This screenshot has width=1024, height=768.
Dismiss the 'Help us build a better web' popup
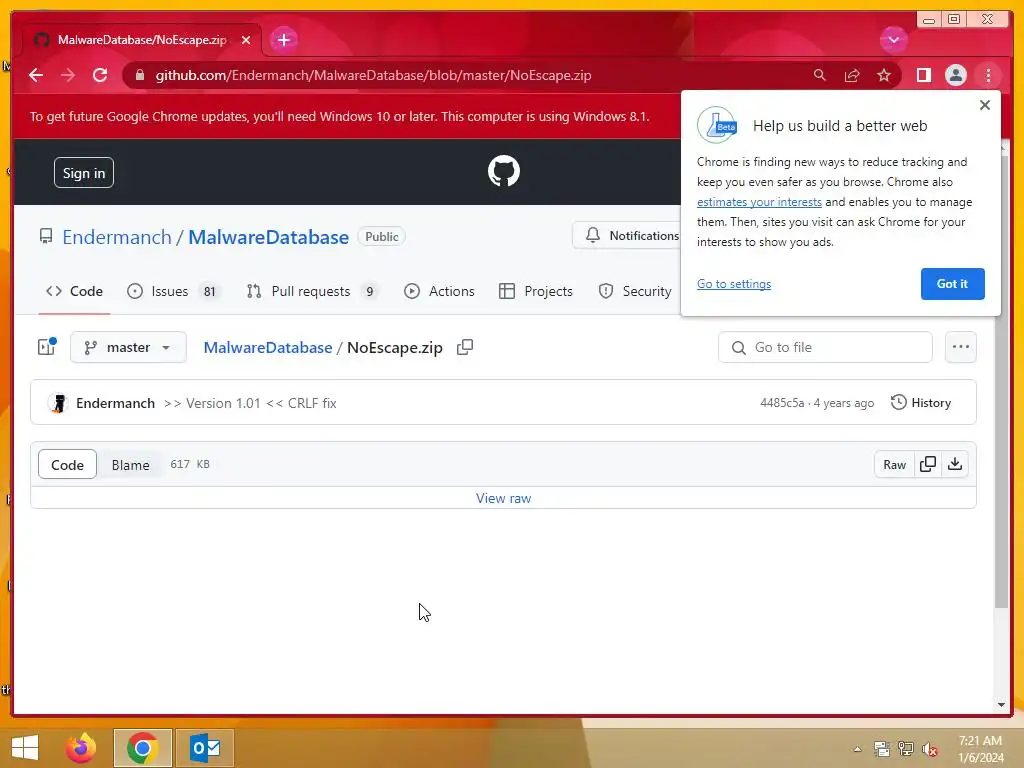985,105
